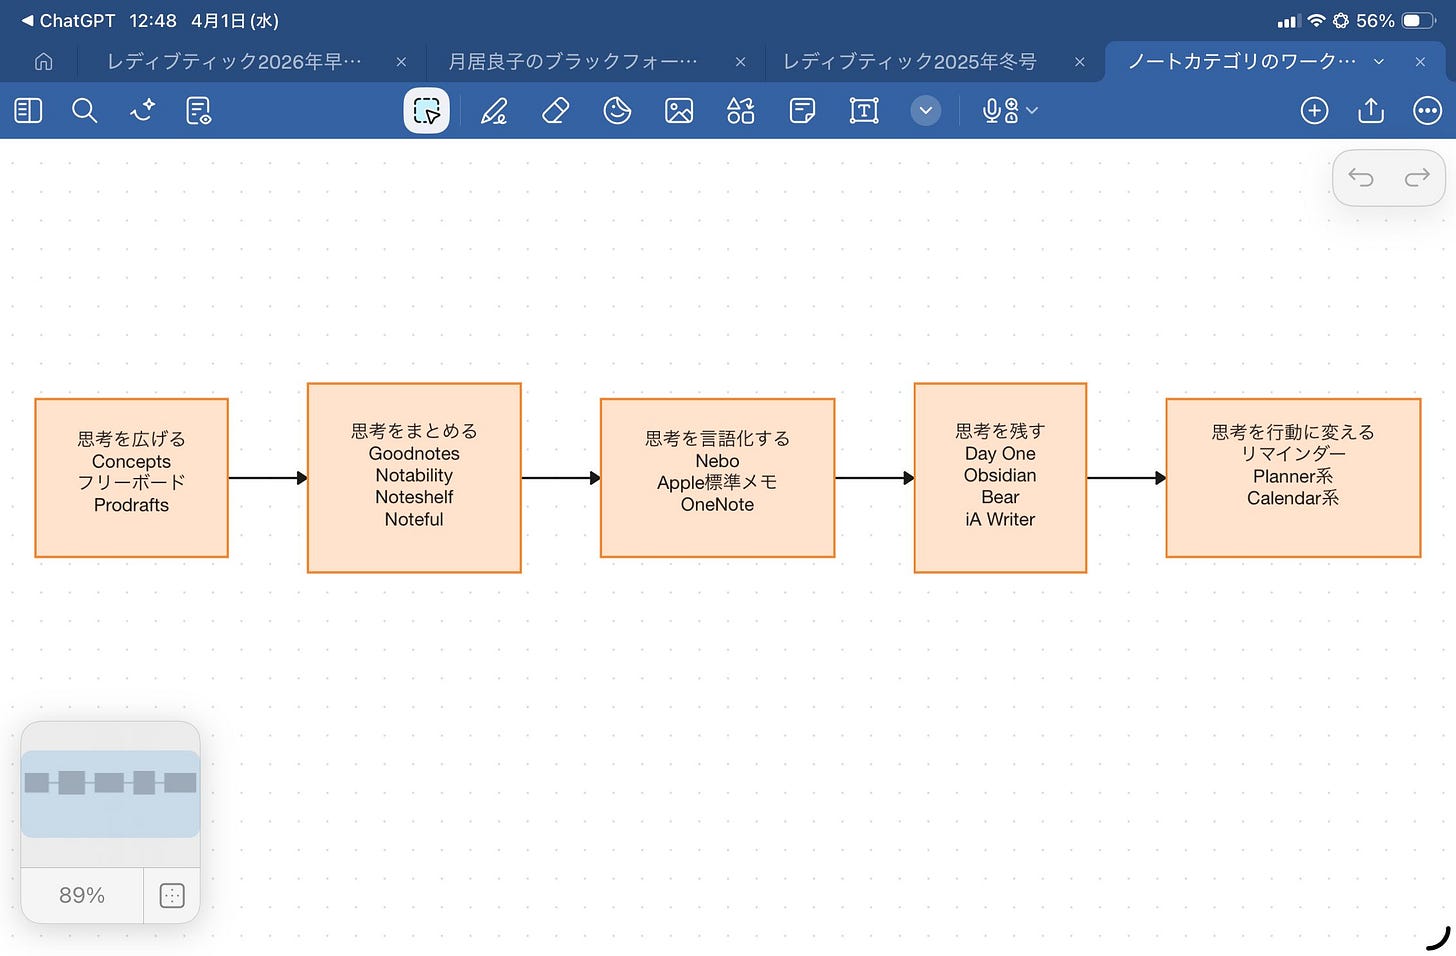Open the more options ellipsis menu
The height and width of the screenshot is (956, 1456).
pyautogui.click(x=1427, y=111)
